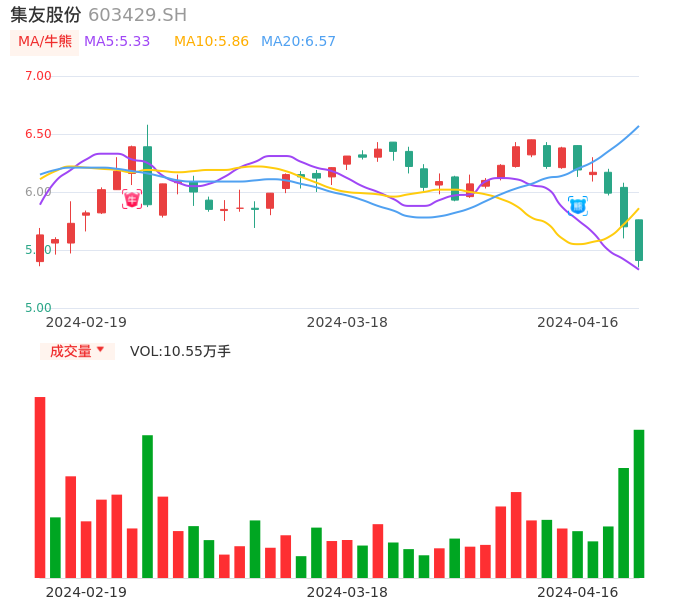Click the 2024-02-19 date label under price chart
The height and width of the screenshot is (606, 686).
click(86, 322)
